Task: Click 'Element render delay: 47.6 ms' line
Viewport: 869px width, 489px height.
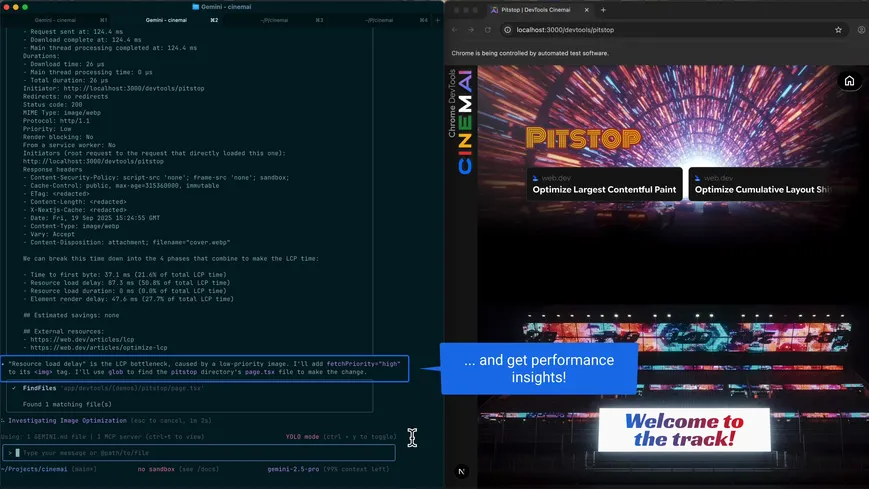Action: coord(128,299)
